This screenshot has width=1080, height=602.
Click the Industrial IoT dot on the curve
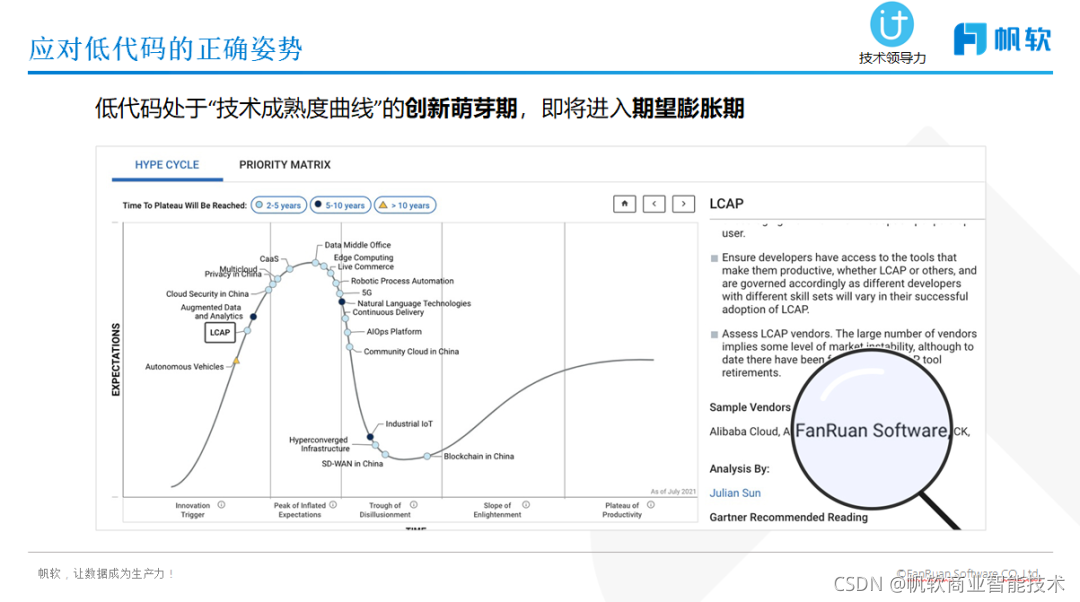tap(370, 437)
